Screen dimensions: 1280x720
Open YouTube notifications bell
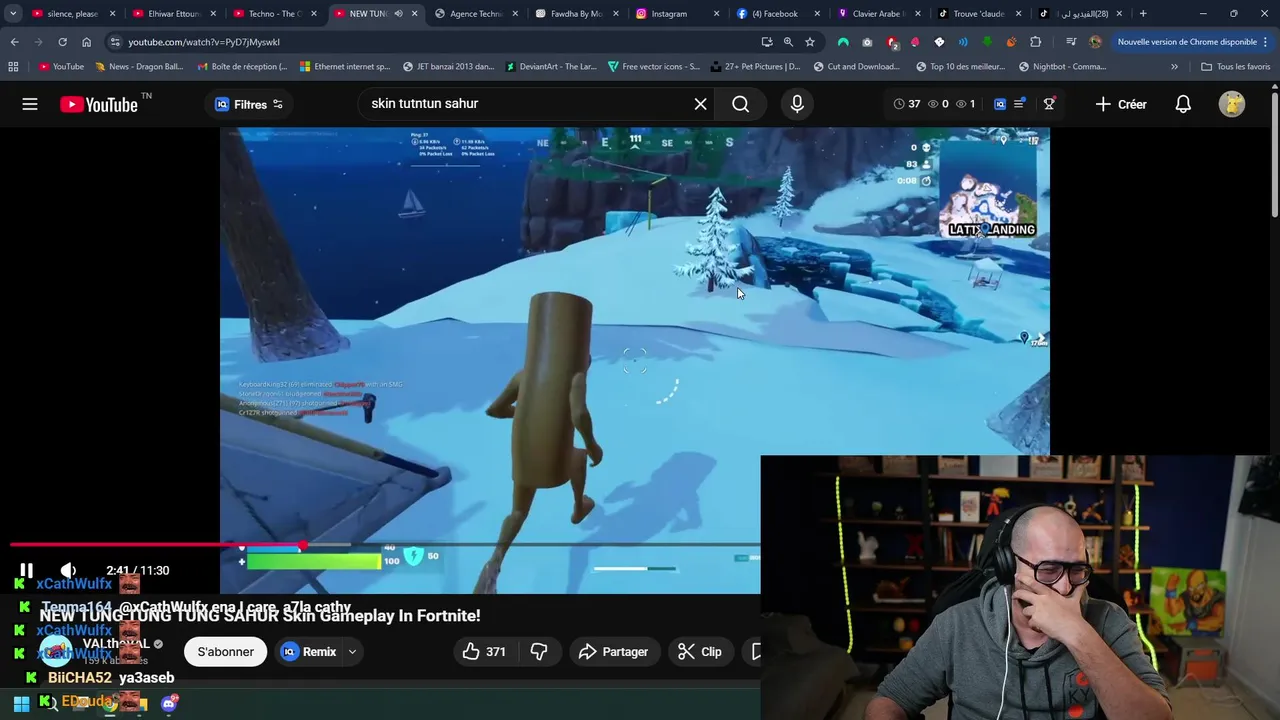click(1183, 104)
